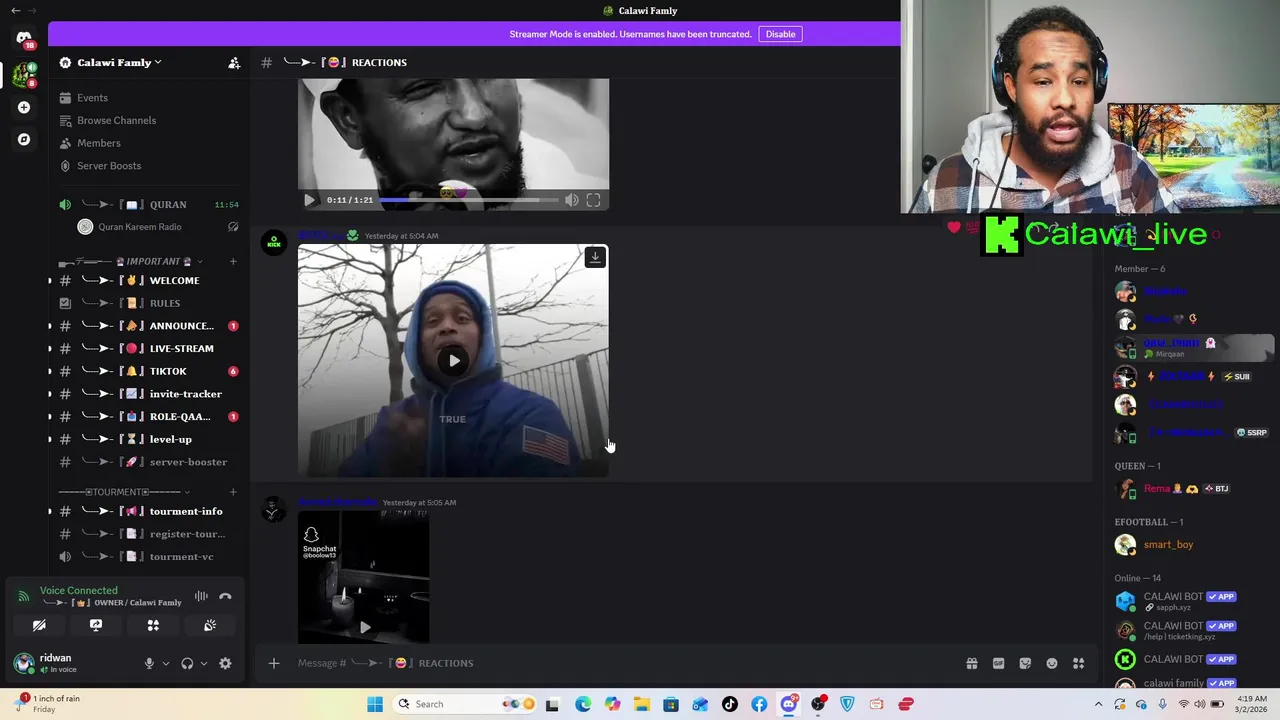The image size is (1280, 720).
Task: Play the Snapchat candle video
Action: 365,627
